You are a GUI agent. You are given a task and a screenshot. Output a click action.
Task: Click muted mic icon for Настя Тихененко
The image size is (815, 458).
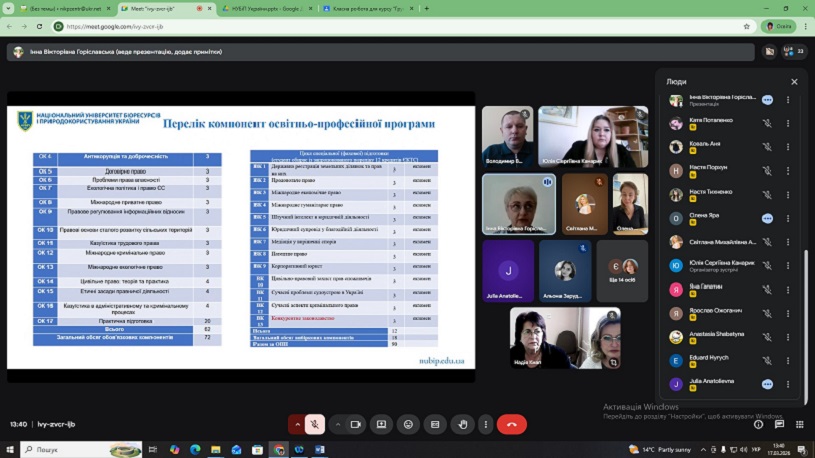point(767,194)
